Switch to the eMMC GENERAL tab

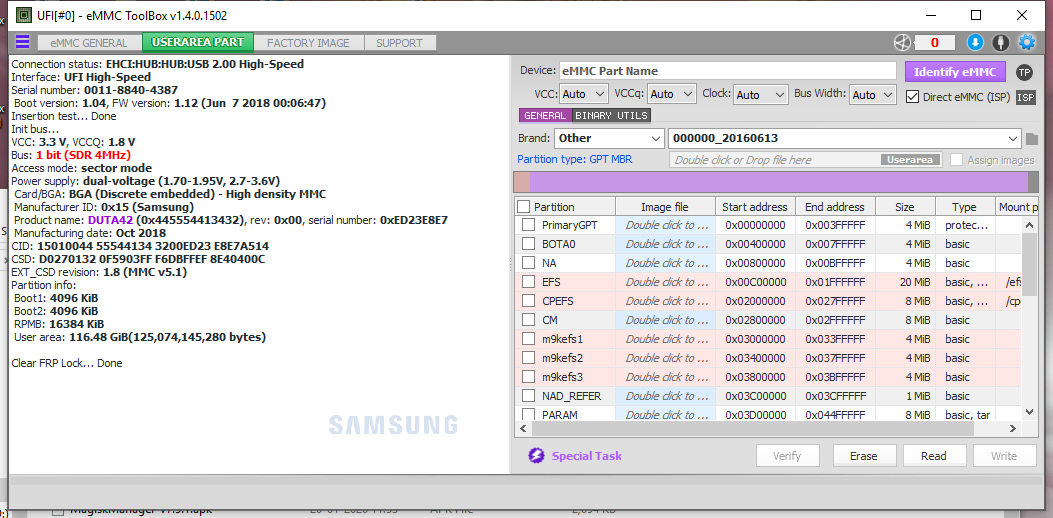89,43
